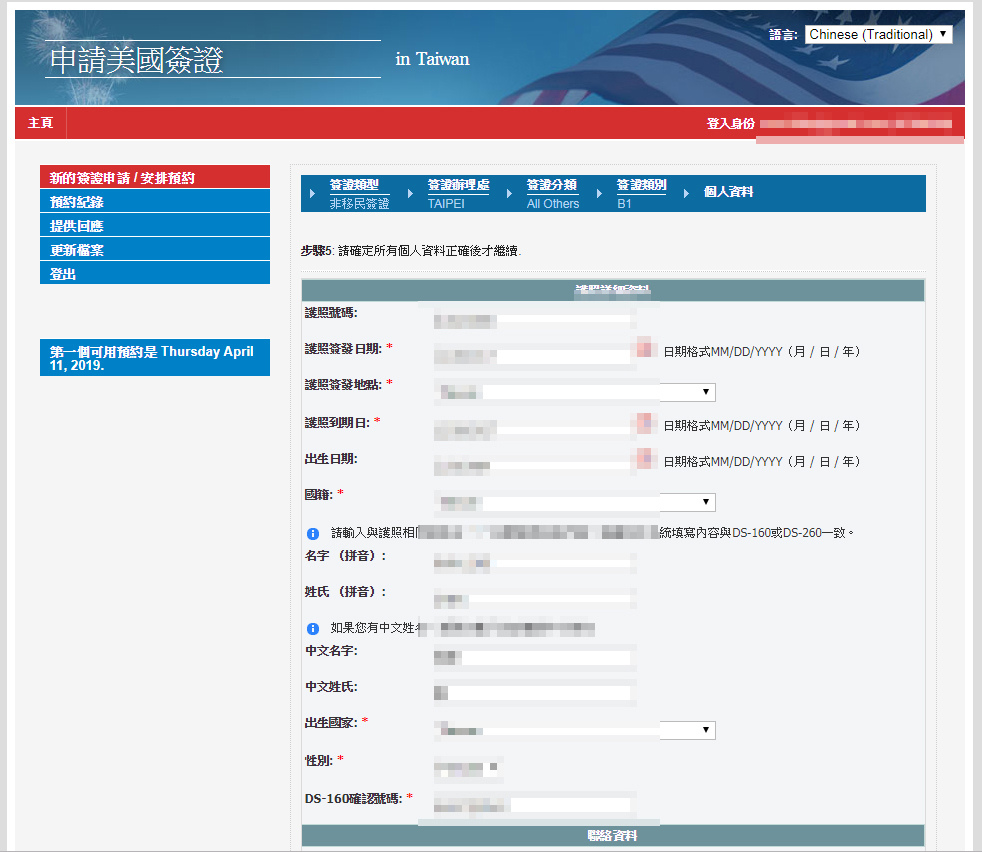
Task: Click the first available appointment notice Thursday April 11, 2019
Action: [x=155, y=358]
